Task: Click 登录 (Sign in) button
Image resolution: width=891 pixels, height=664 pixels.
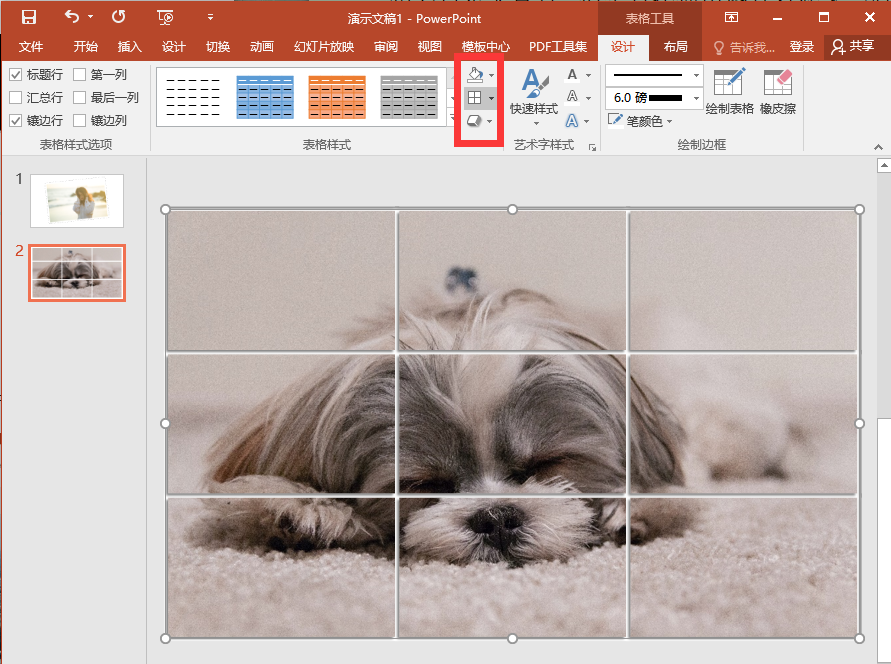Action: pos(802,47)
